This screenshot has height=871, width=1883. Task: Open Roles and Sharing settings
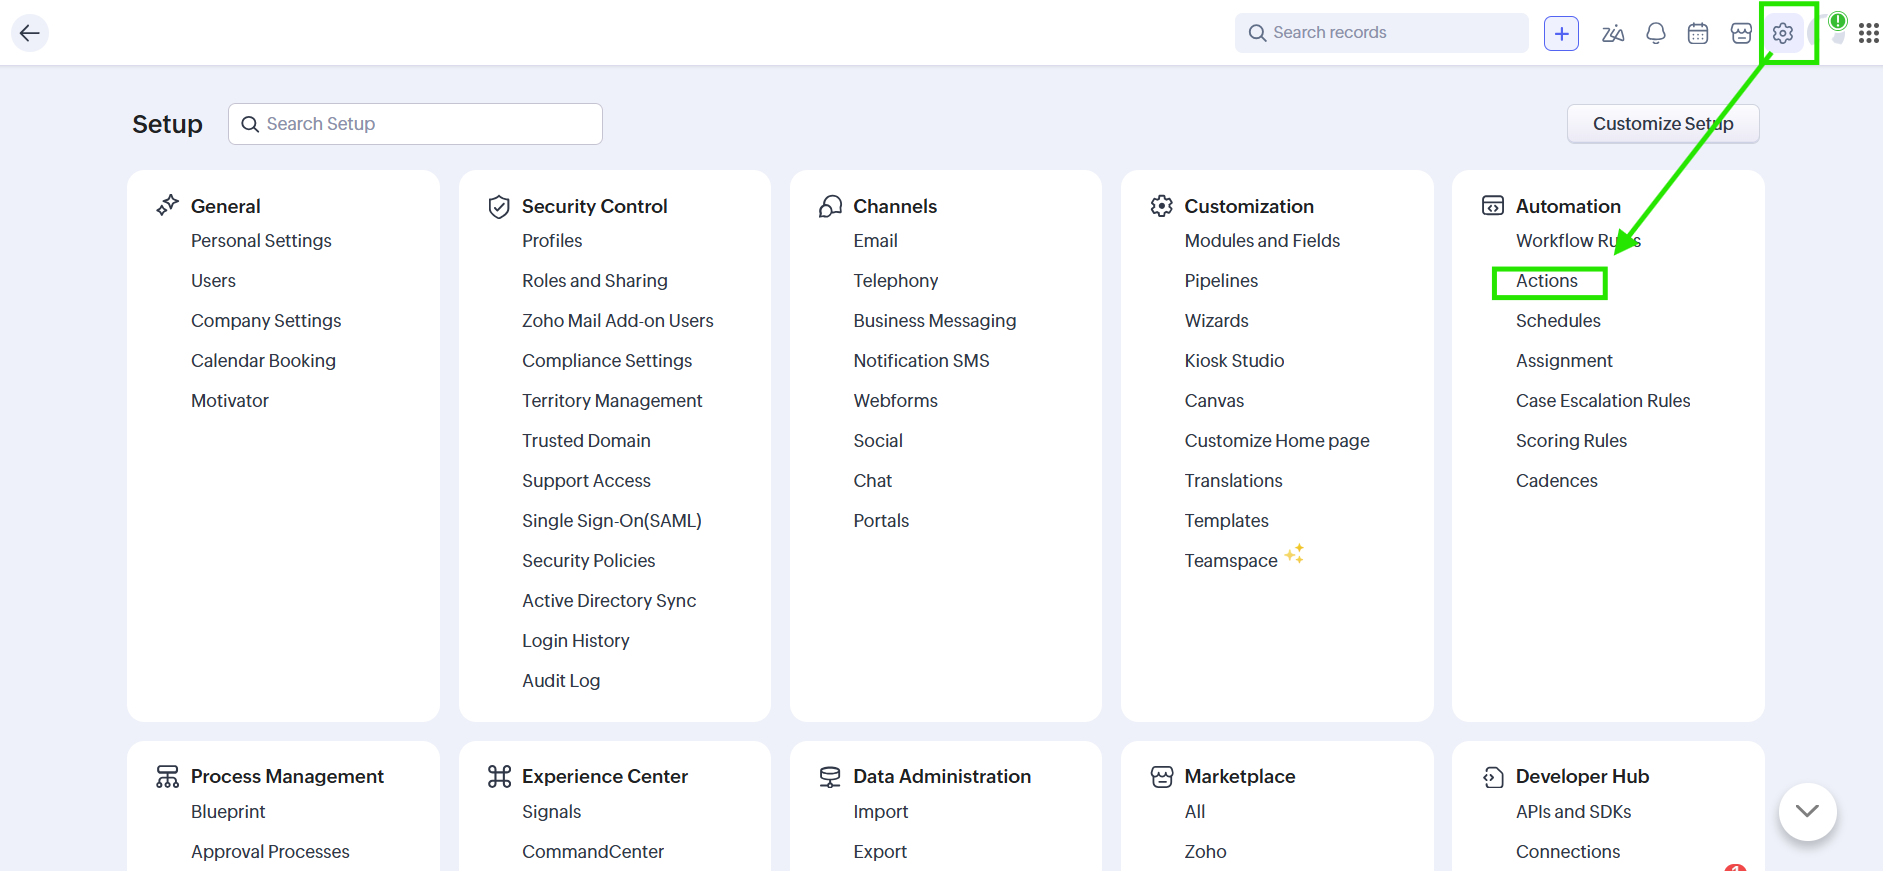click(594, 281)
